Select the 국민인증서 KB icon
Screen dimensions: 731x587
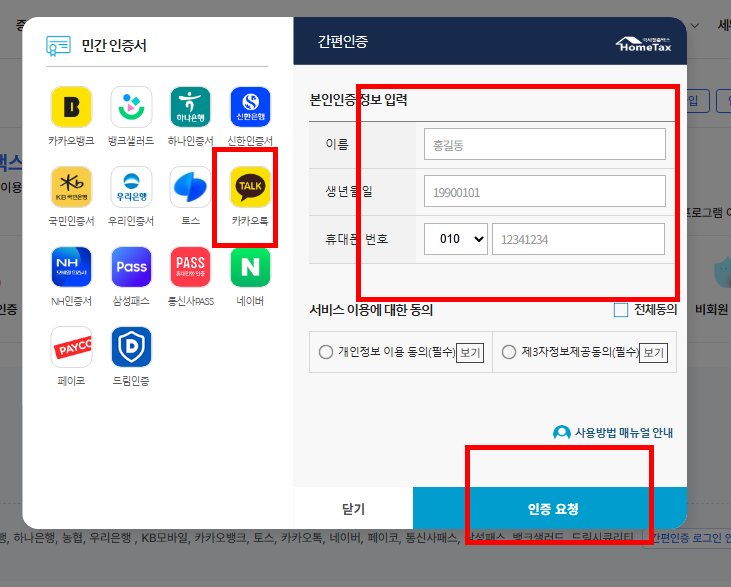tap(71, 187)
